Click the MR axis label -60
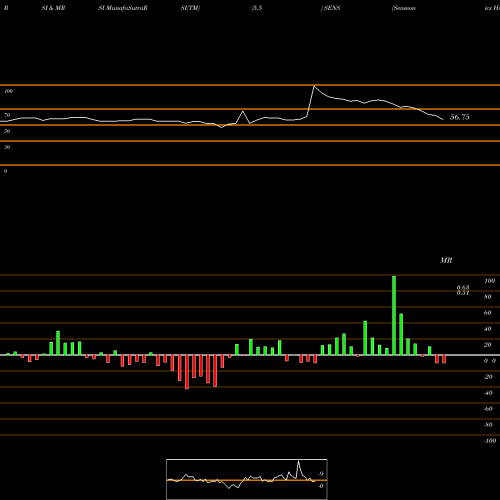Screen dimensions: 500x500 pyautogui.click(x=488, y=409)
